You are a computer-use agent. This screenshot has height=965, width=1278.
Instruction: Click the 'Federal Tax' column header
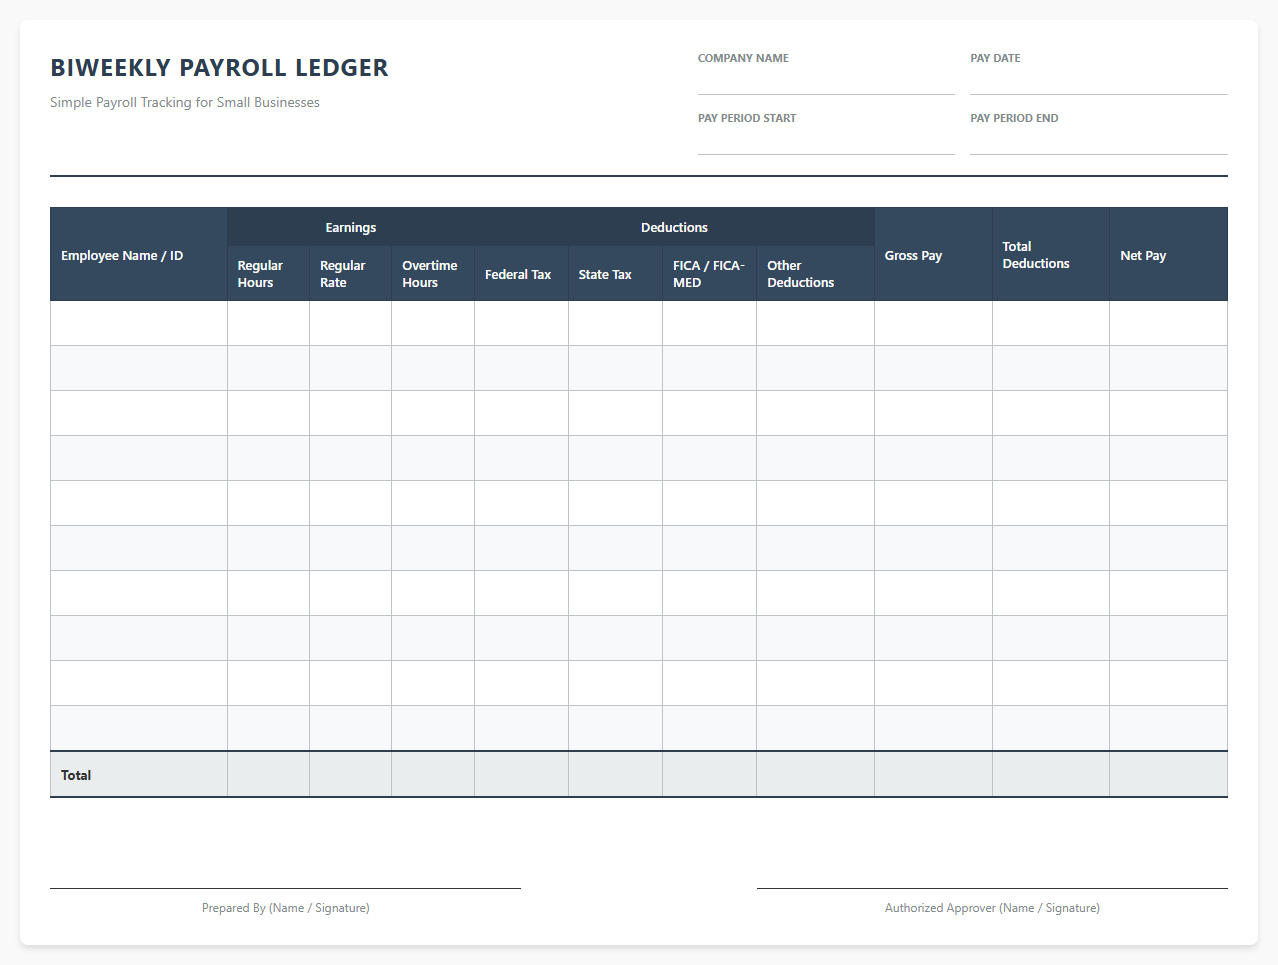521,274
